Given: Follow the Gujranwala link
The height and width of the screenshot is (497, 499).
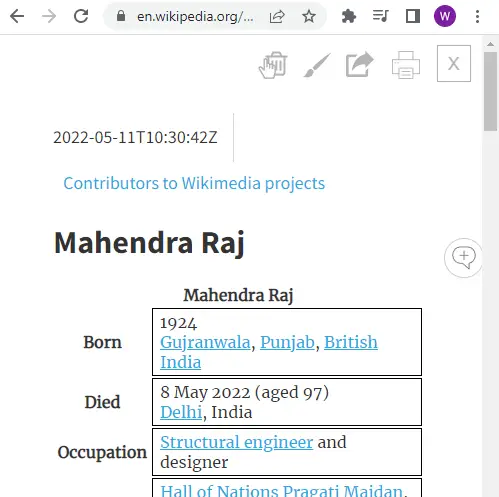Looking at the screenshot, I should click(205, 342).
